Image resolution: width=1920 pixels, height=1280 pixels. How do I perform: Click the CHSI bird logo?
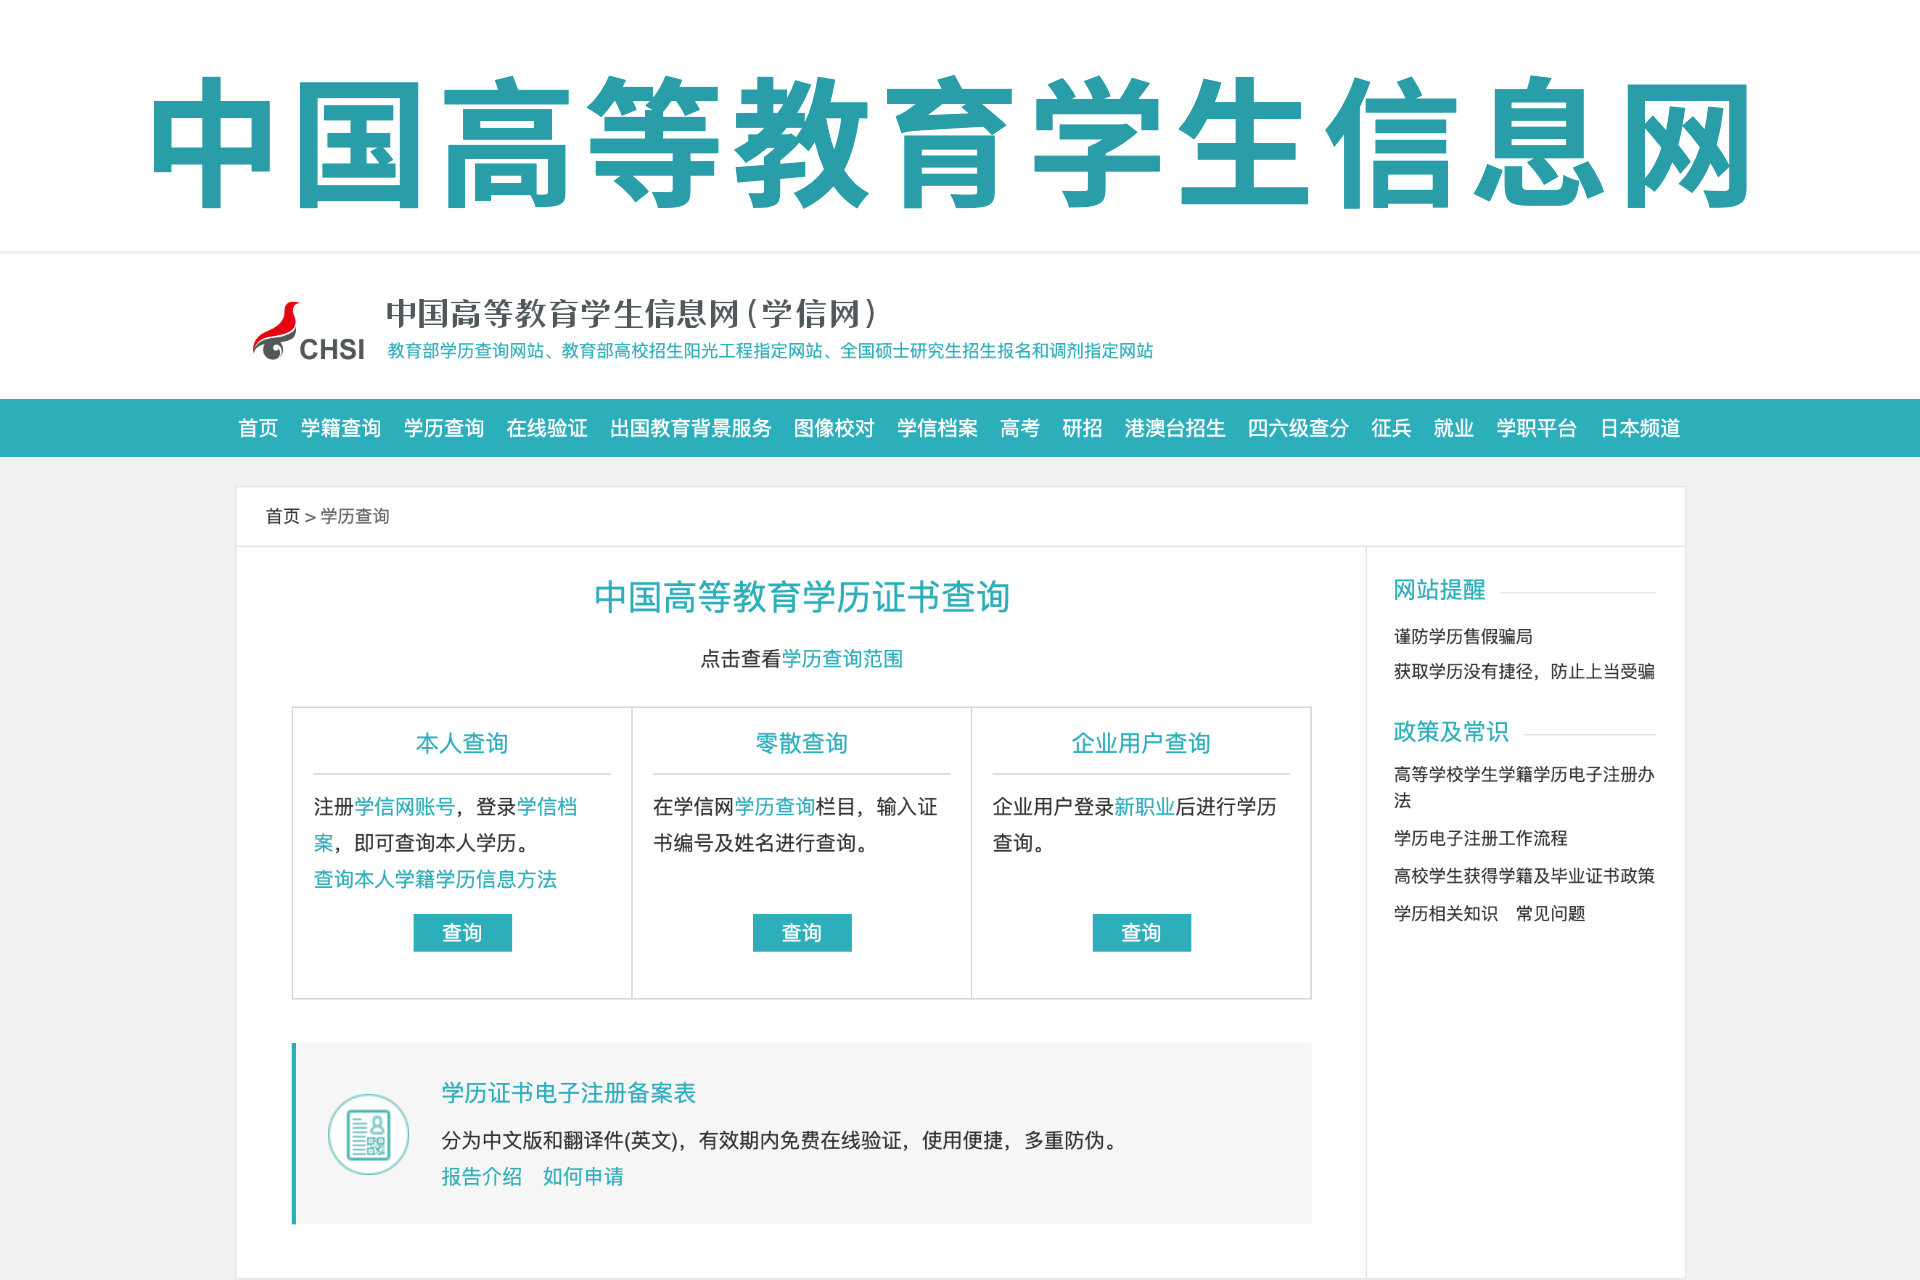pos(308,332)
